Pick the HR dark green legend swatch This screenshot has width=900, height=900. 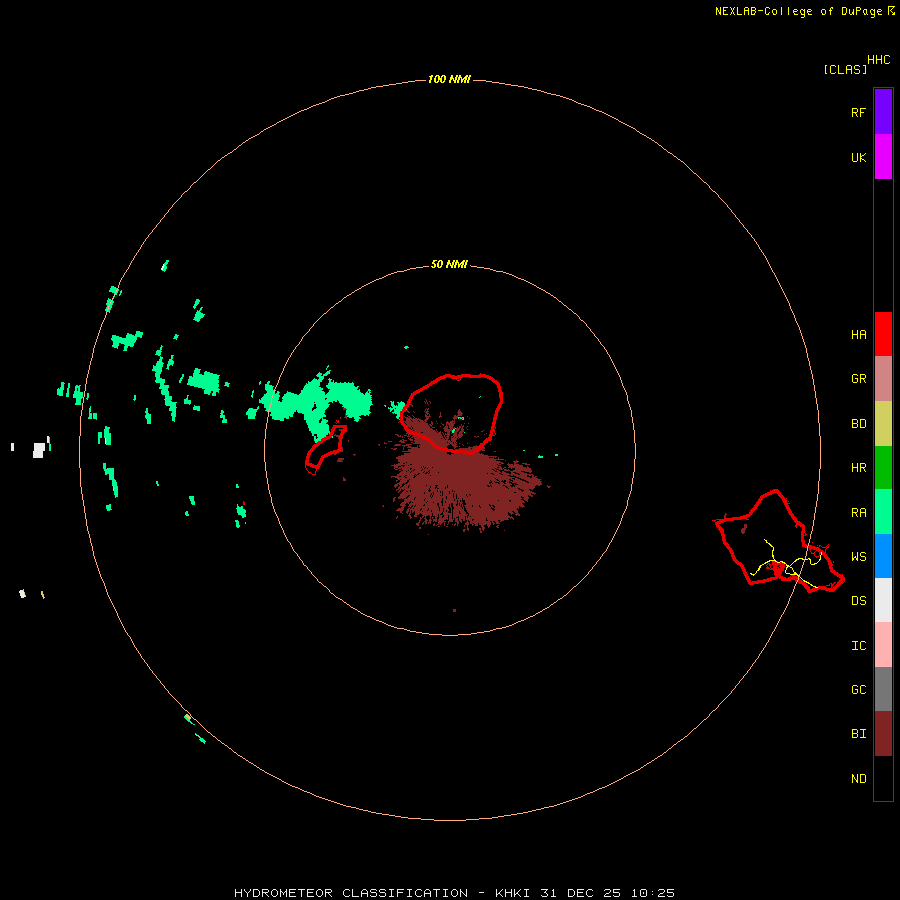pos(883,468)
